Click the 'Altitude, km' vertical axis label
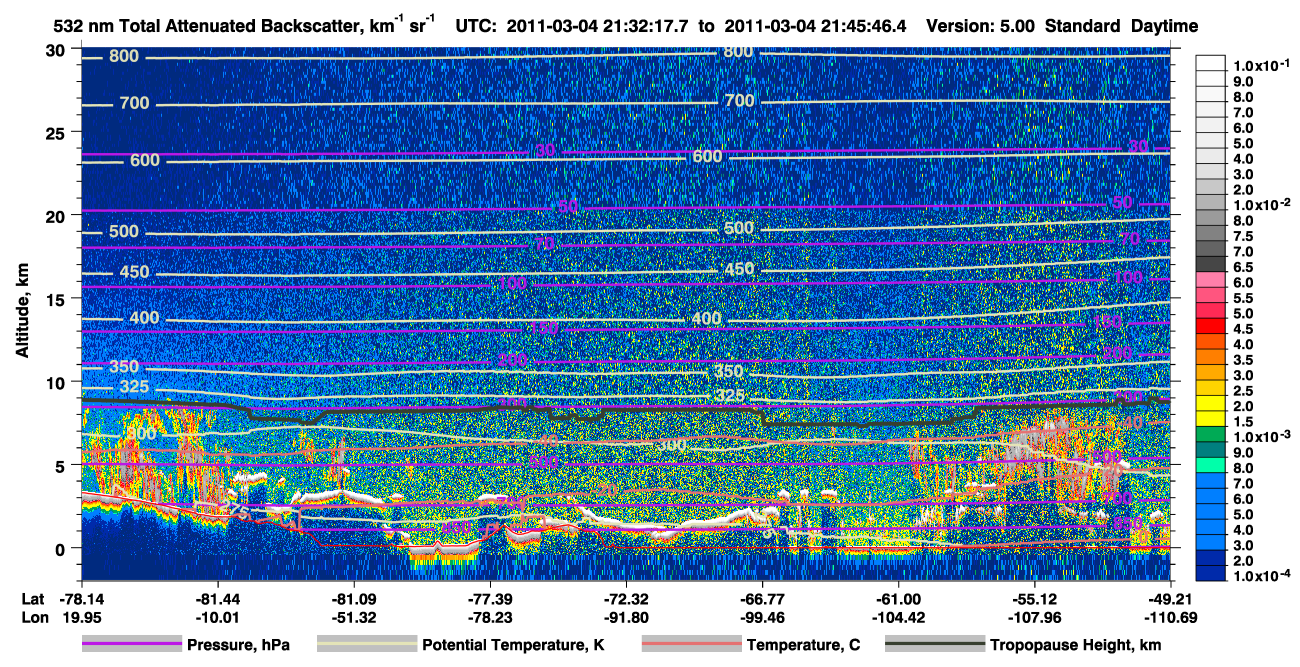Screen dimensions: 1300x667 pyautogui.click(x=21, y=313)
